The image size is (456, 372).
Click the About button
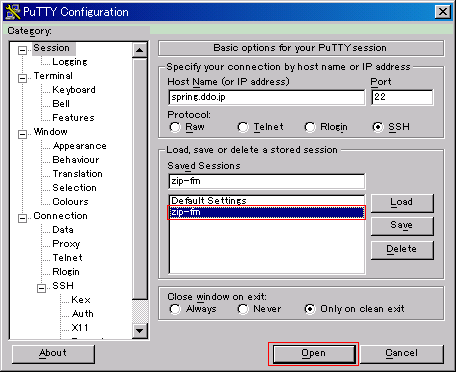53,354
